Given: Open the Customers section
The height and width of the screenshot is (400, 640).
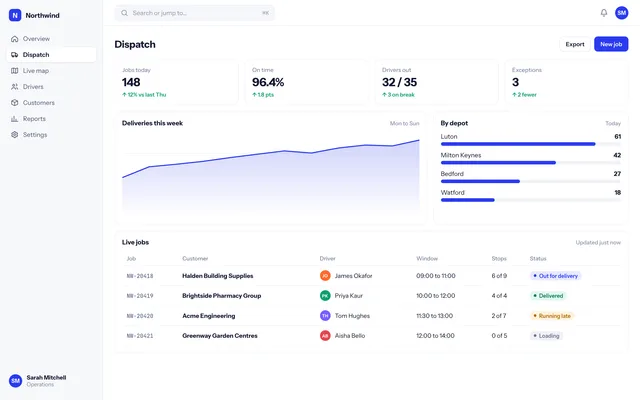Looking at the screenshot, I should tap(51, 102).
